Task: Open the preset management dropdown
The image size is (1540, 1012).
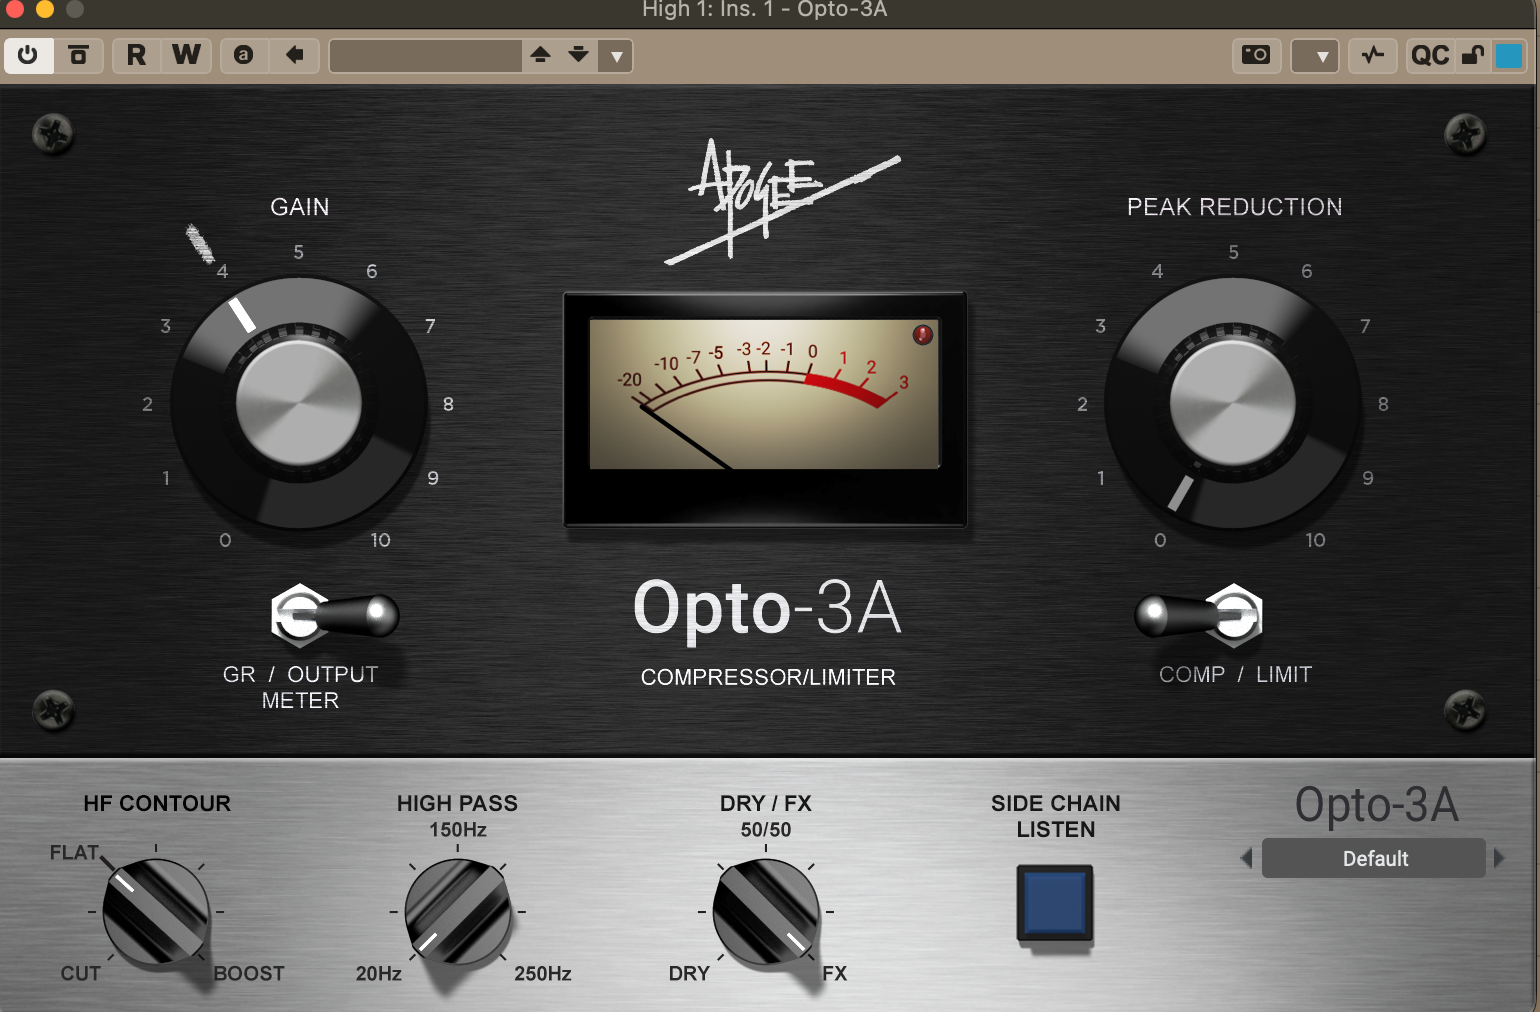Action: point(617,56)
